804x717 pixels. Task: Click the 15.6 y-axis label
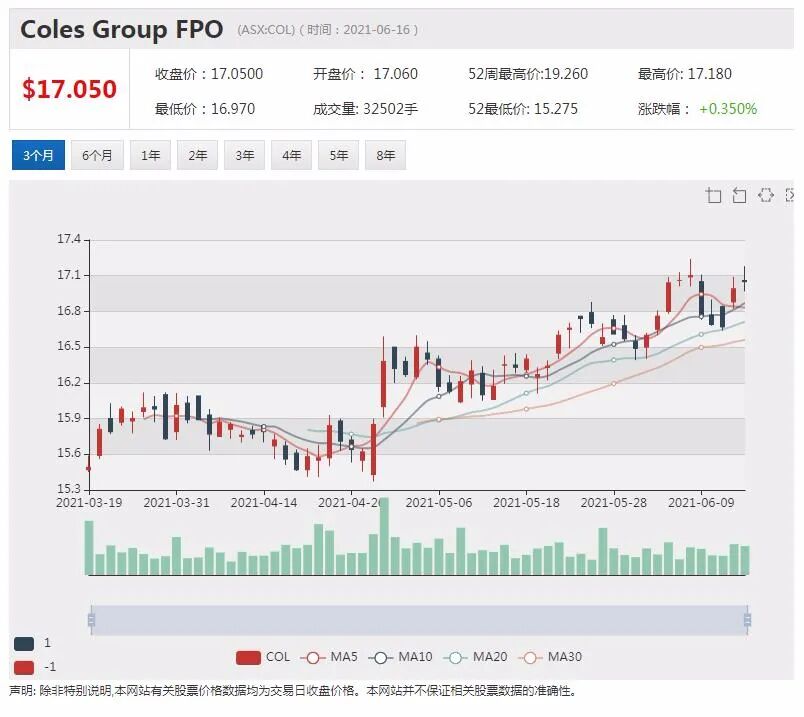click(x=69, y=453)
